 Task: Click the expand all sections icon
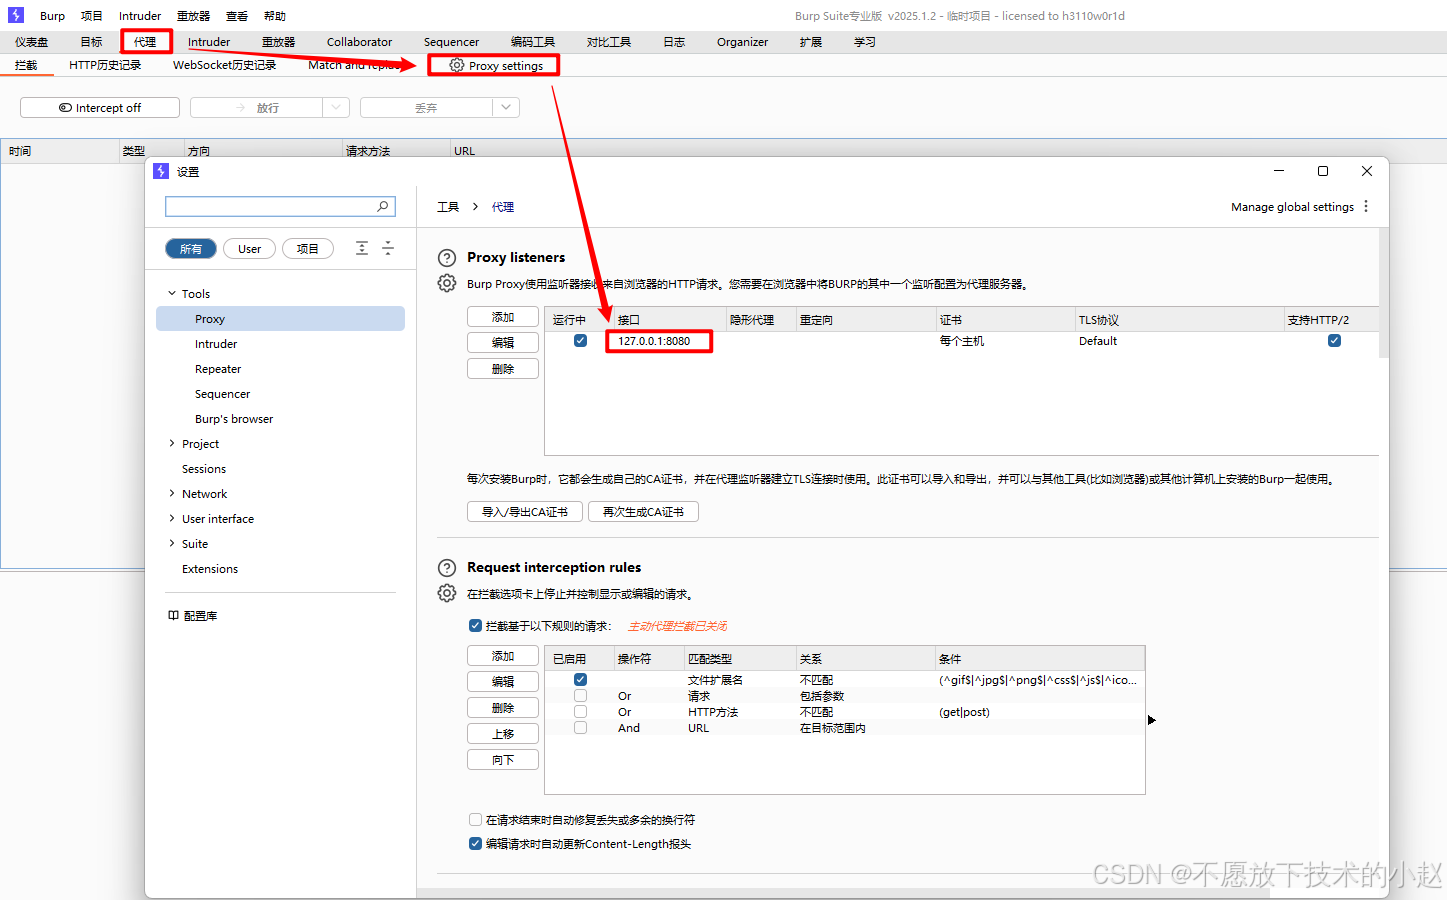pyautogui.click(x=362, y=248)
